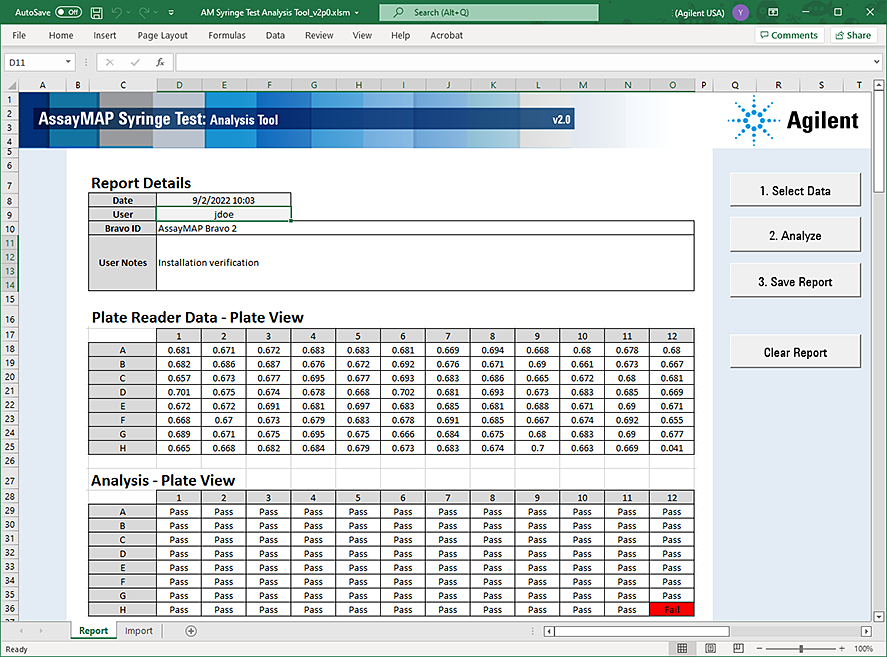Click the cancel (X) icon in formula bar

(x=110, y=62)
